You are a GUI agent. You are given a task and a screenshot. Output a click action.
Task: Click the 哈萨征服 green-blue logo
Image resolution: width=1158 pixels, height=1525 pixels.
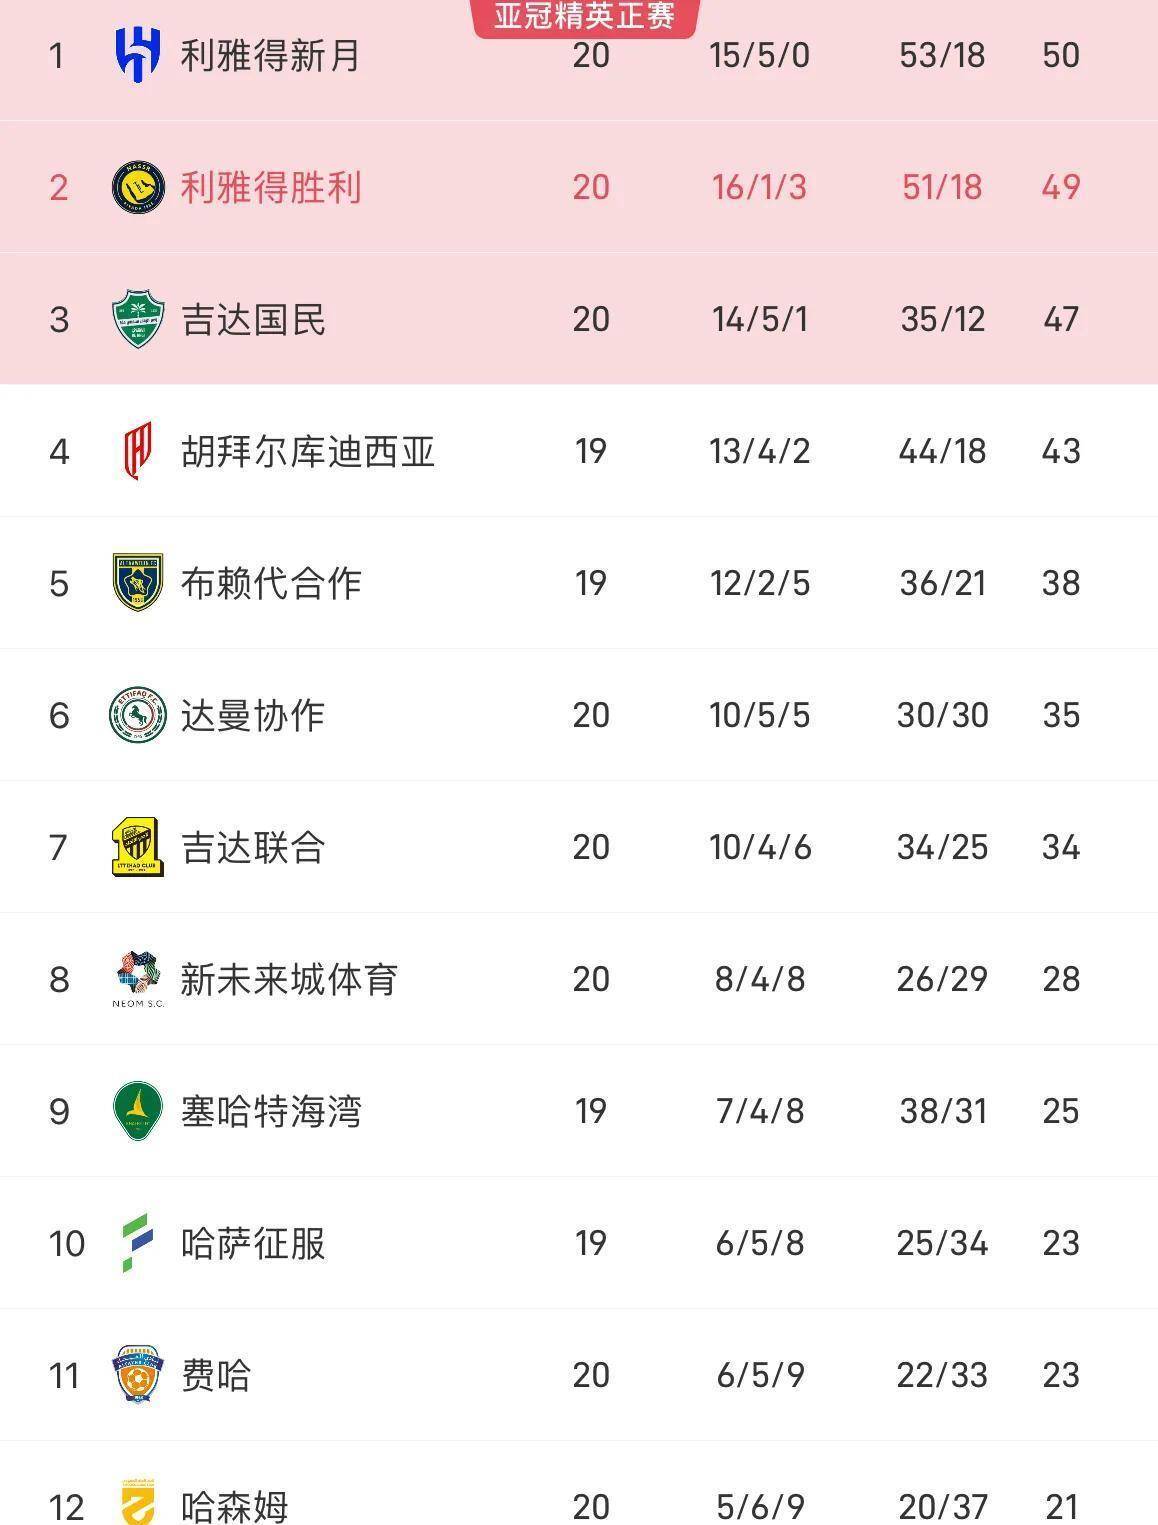(x=137, y=1243)
